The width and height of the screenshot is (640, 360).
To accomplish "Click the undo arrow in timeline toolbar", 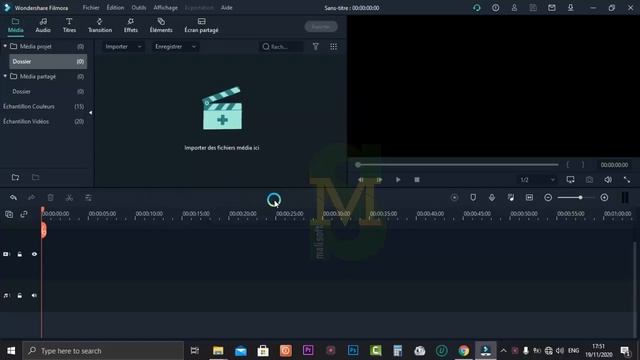I will [13, 198].
